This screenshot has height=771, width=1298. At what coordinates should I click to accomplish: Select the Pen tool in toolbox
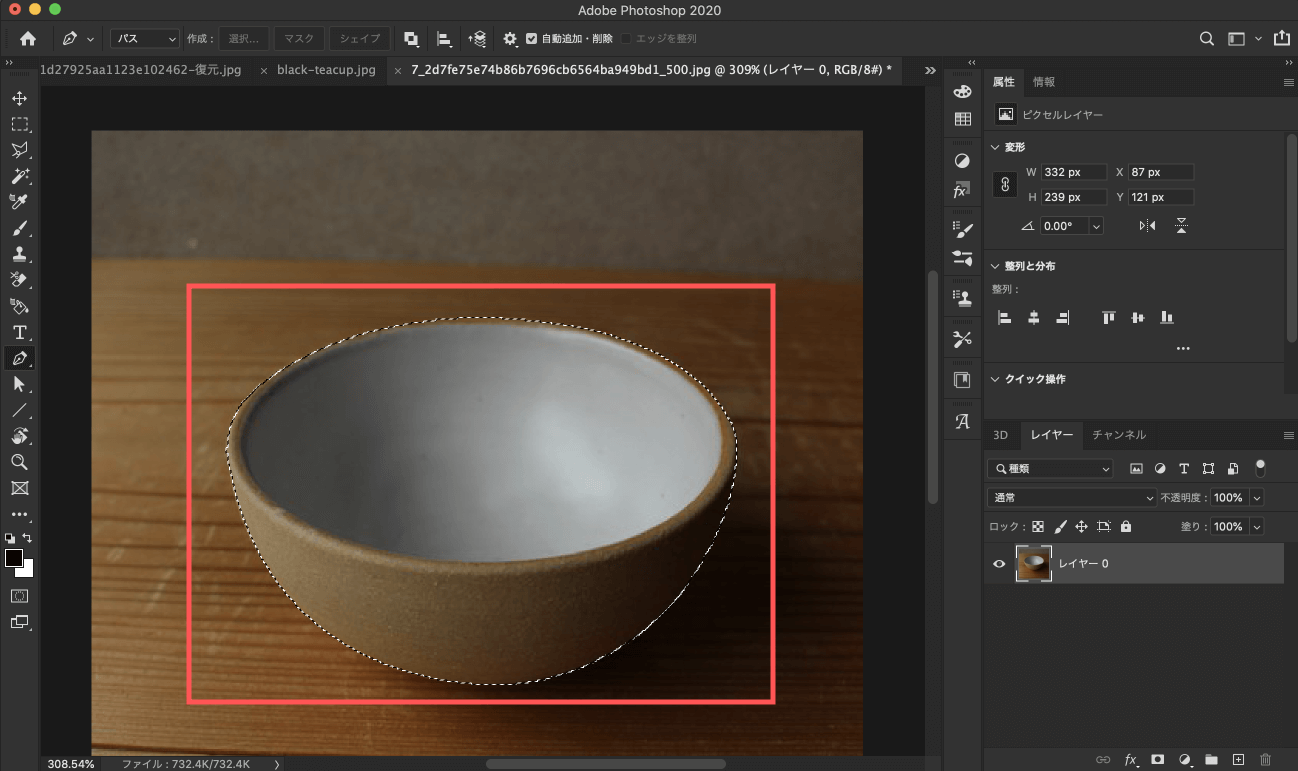tap(19, 358)
